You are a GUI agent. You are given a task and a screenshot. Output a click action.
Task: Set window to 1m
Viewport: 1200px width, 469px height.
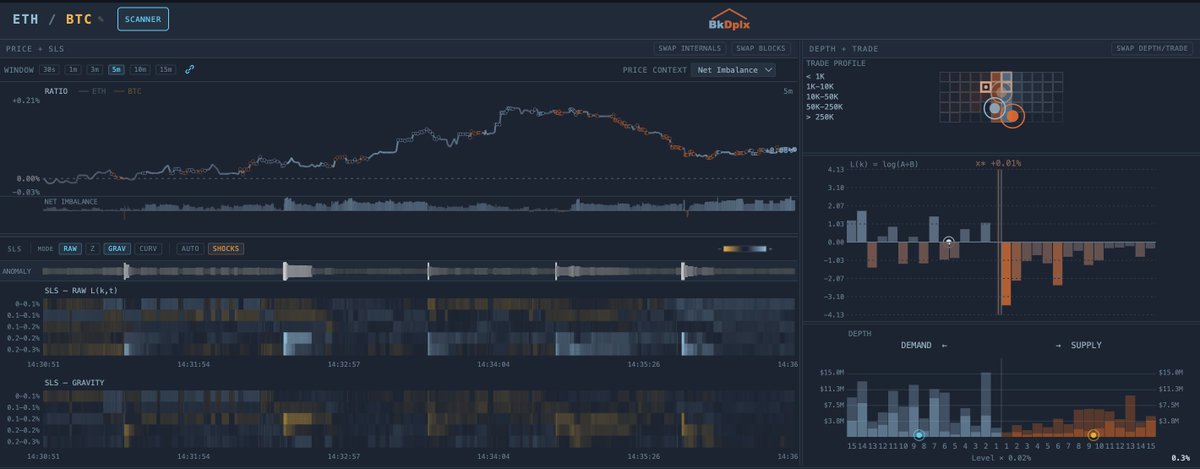(x=72, y=70)
